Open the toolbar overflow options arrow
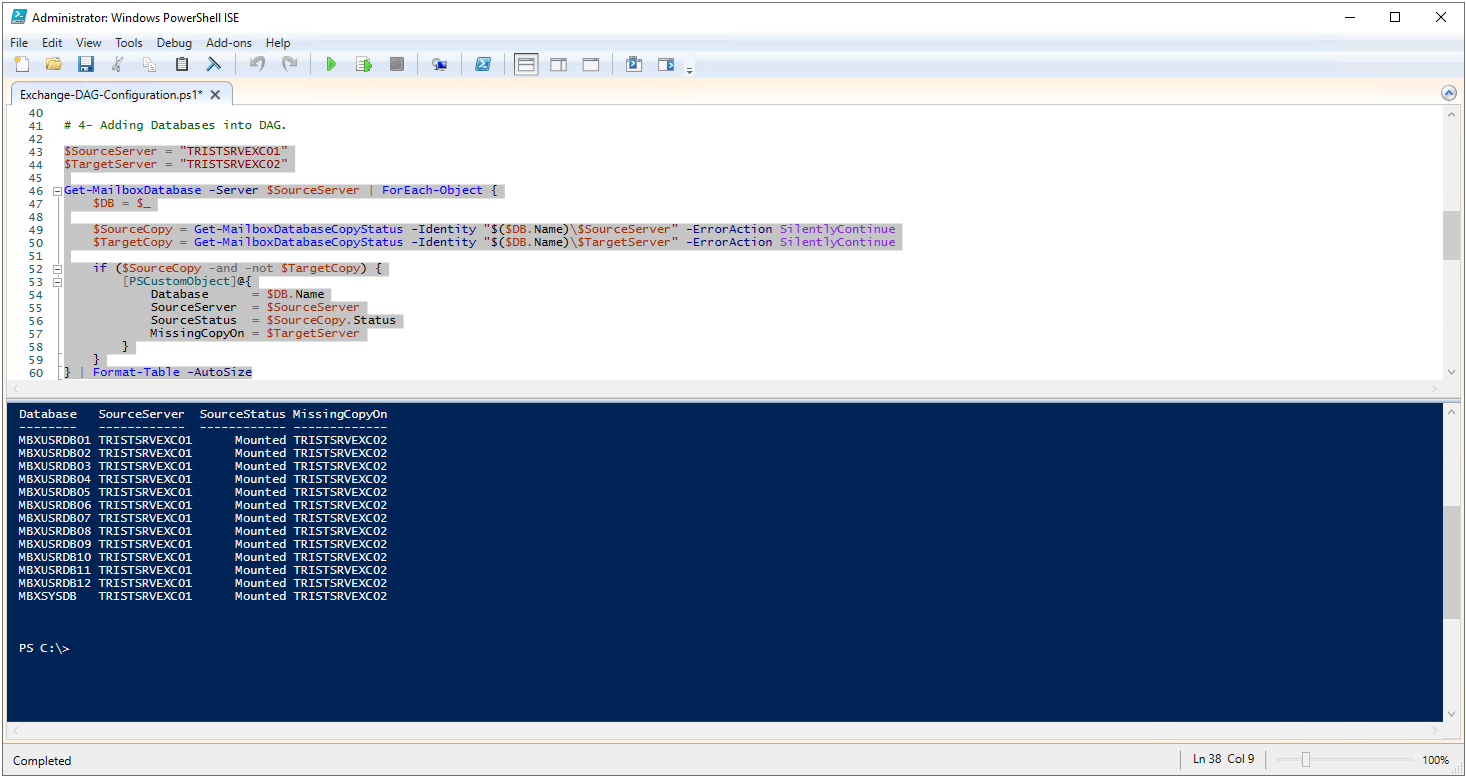Viewport: 1466px width, 777px height. [x=689, y=69]
